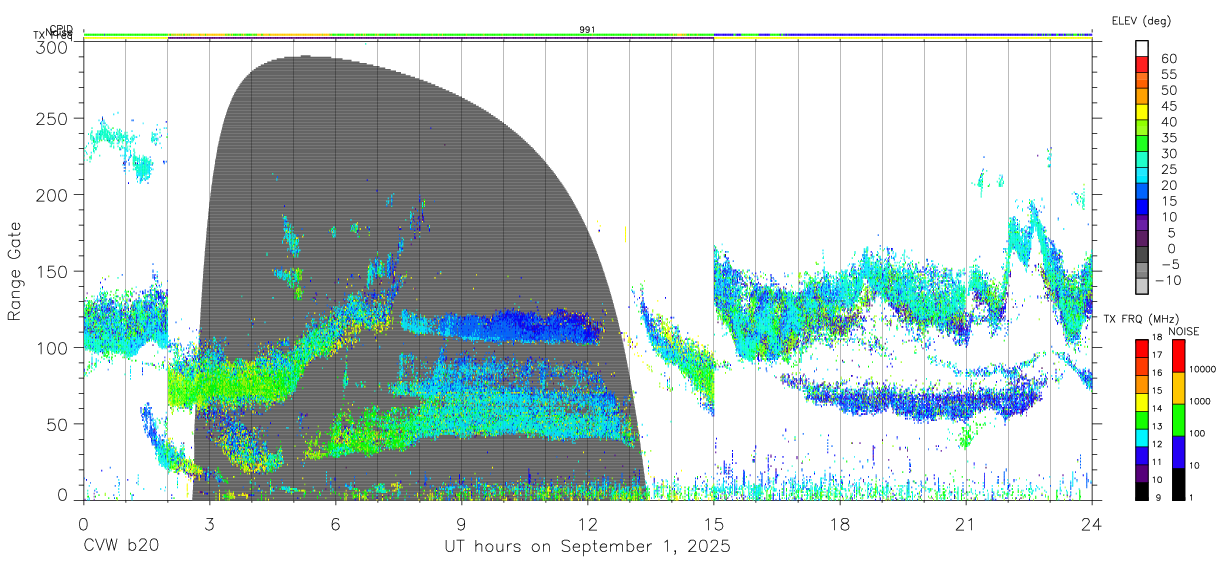Click the TX FRQ legend label '18'
The width and height of the screenshot is (1228, 567).
pyautogui.click(x=1157, y=337)
